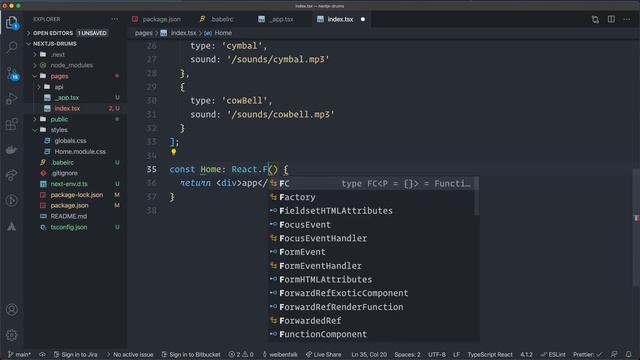This screenshot has height=360, width=640.
Task: Open Explorer panel More Actions ellipsis
Action: [115, 19]
